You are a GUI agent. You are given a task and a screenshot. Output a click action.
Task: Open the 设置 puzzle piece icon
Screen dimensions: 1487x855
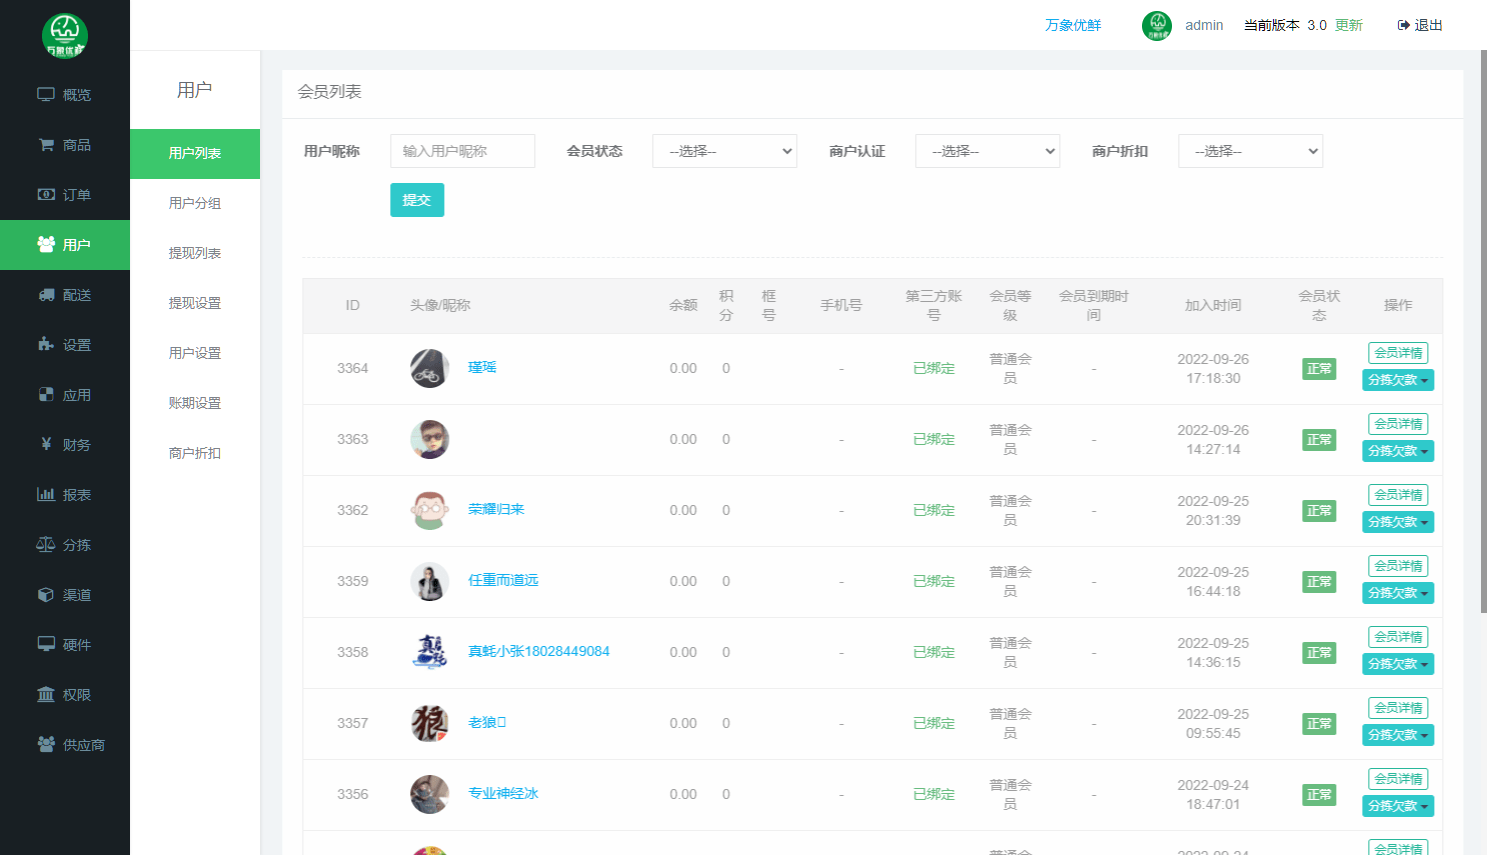tap(46, 345)
